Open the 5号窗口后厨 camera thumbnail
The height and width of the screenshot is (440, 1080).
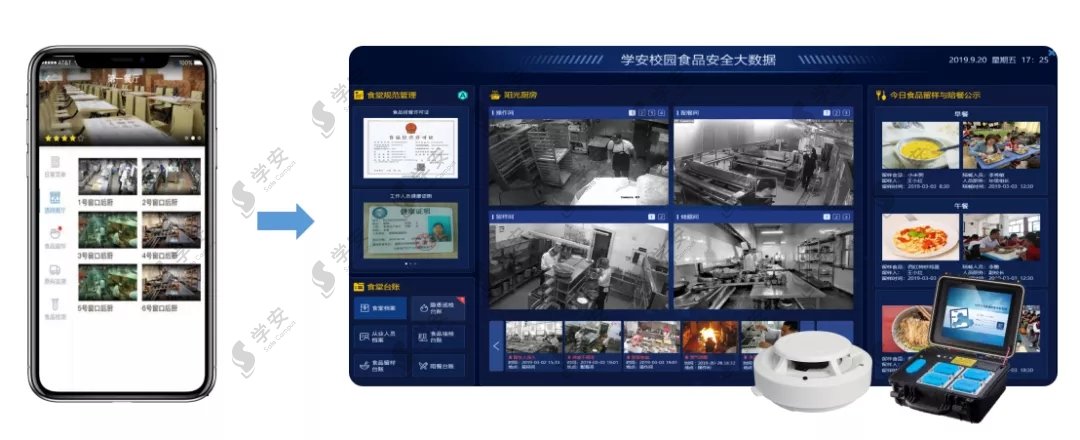coord(107,283)
